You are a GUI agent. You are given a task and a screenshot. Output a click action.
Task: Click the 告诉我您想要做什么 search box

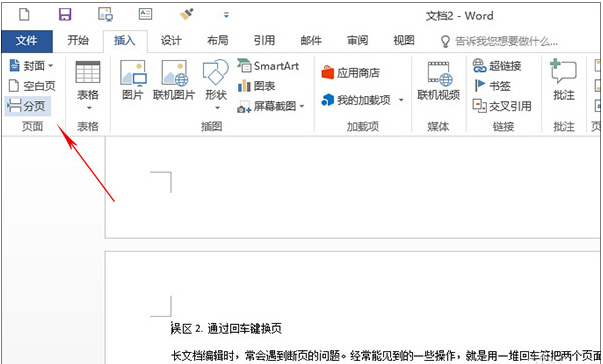pyautogui.click(x=500, y=41)
